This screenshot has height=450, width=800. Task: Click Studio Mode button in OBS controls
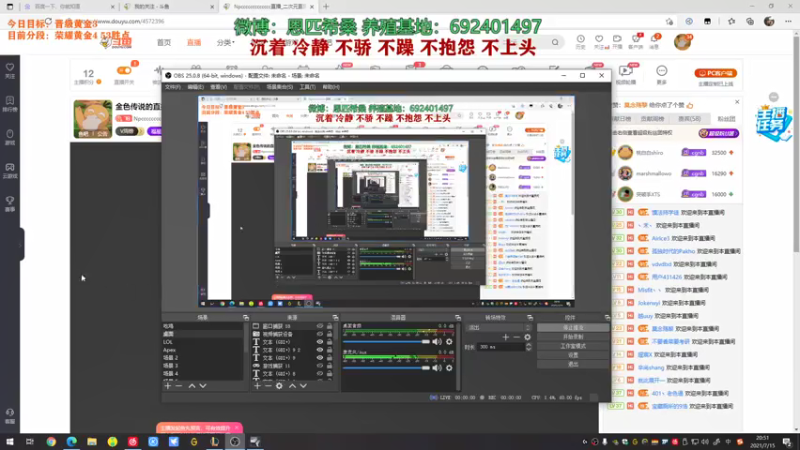click(x=573, y=346)
